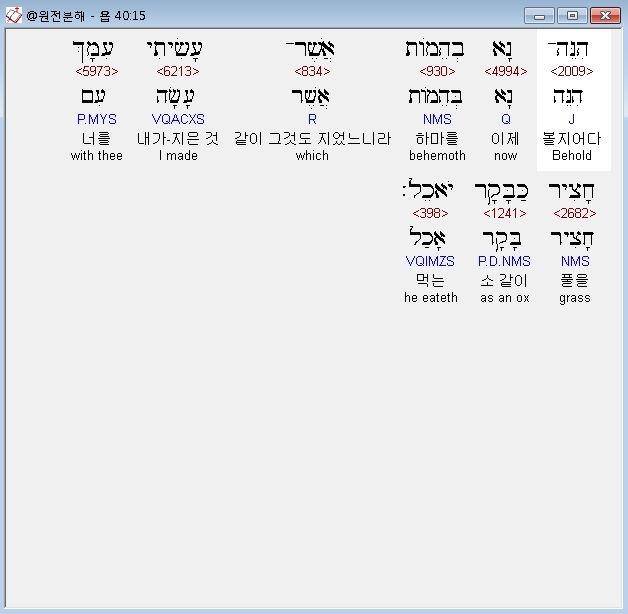Maximize the 원전분해 window
This screenshot has height=614, width=628.
572,16
